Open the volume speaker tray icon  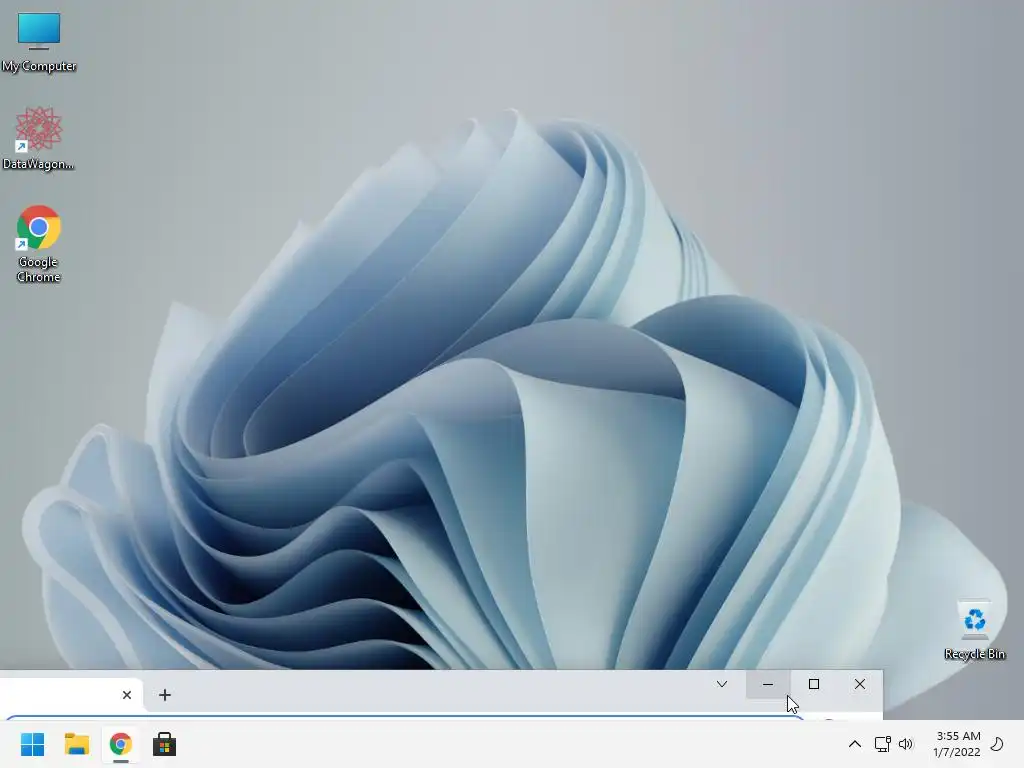pyautogui.click(x=906, y=744)
